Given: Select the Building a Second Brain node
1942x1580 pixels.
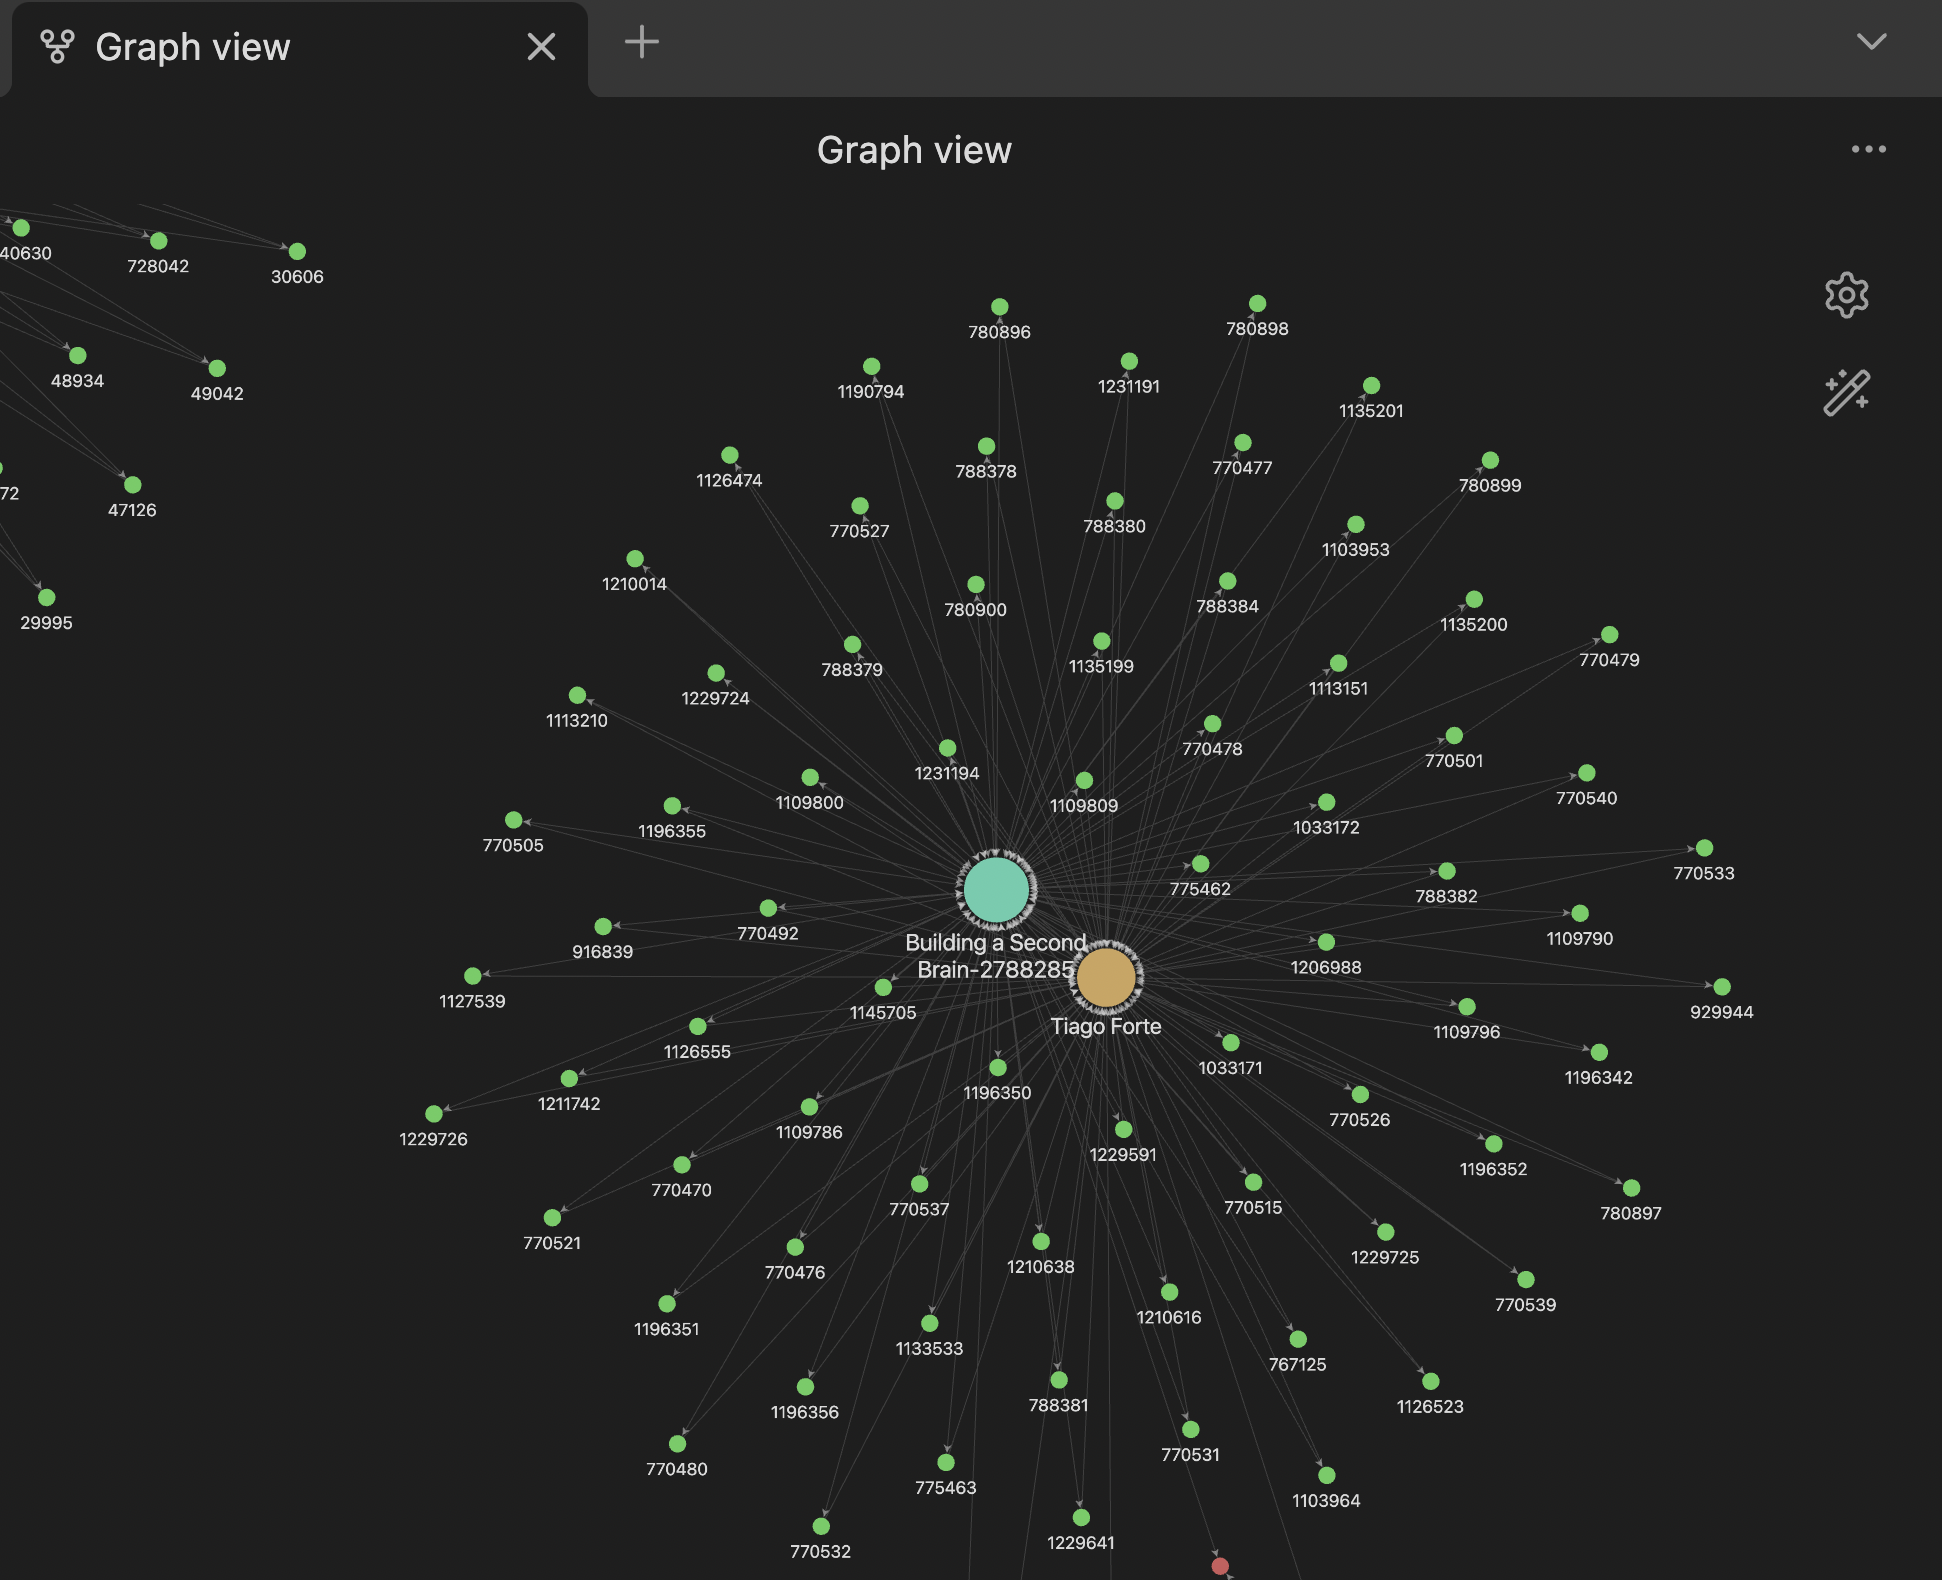Looking at the screenshot, I should coord(996,889).
